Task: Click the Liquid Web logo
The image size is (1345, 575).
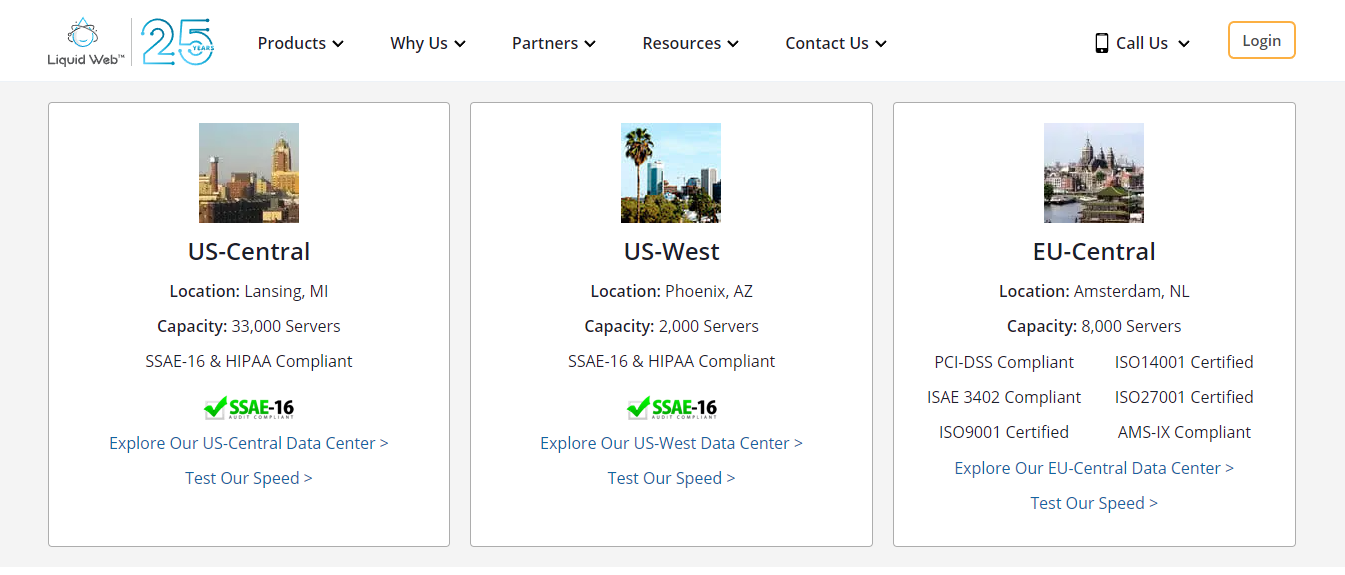Action: [x=85, y=42]
